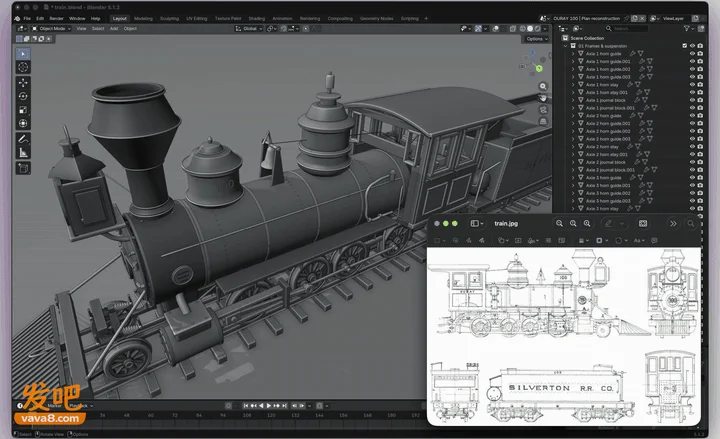This screenshot has width=720, height=439.
Task: Toggle proportional editing in header
Action: (x=306, y=28)
